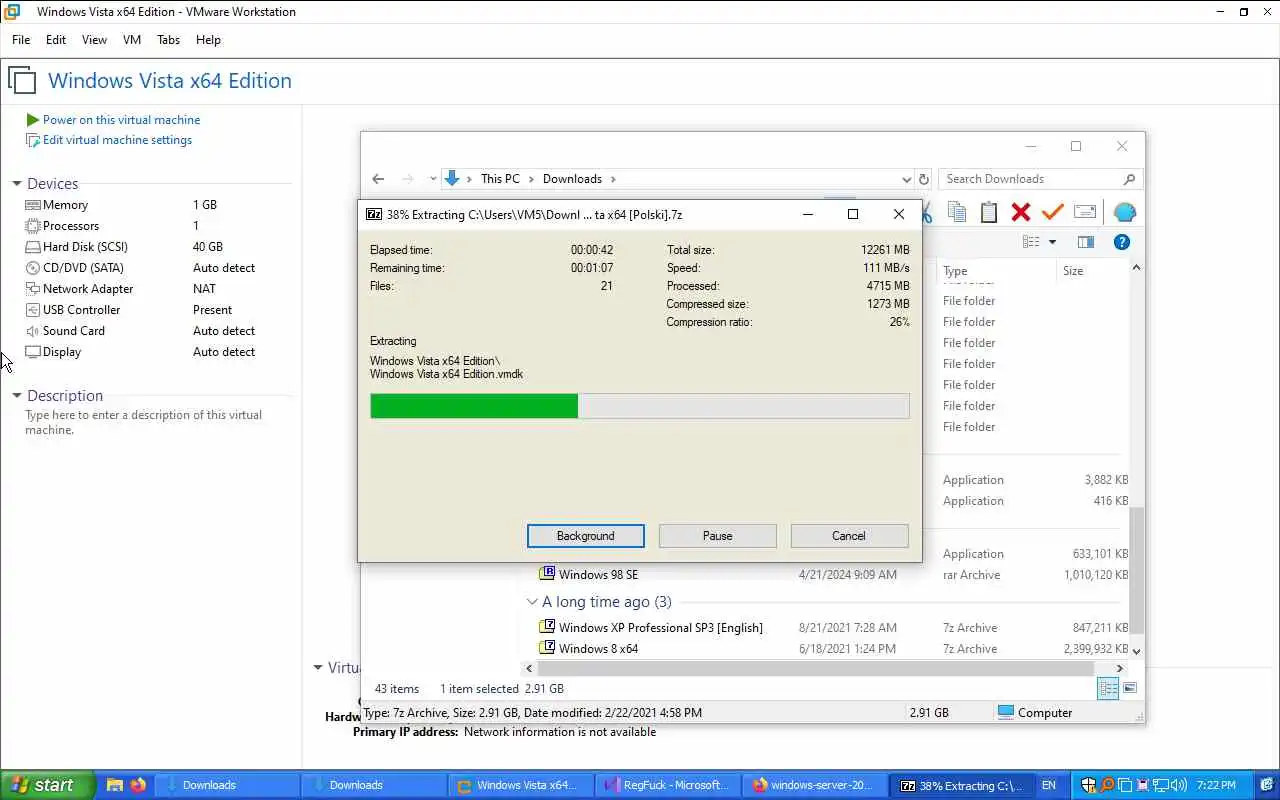1280x800 pixels.
Task: Click the Paste clipboard icon in Explorer toolbar
Action: click(989, 212)
